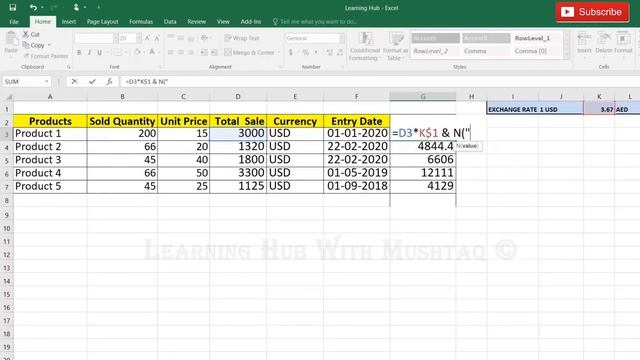Click the Font Color A swatch
This screenshot has width=640, height=360.
pyautogui.click(x=152, y=52)
